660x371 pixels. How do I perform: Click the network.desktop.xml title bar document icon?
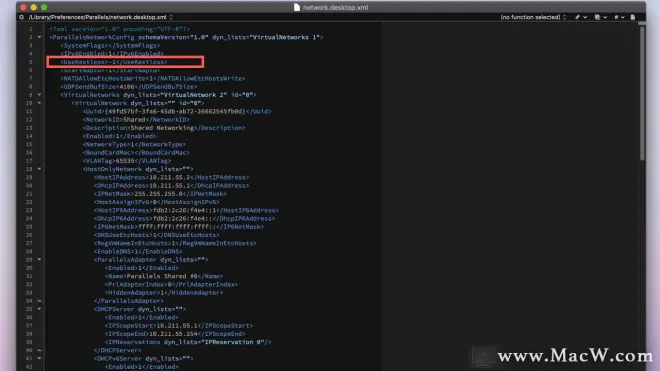297,7
